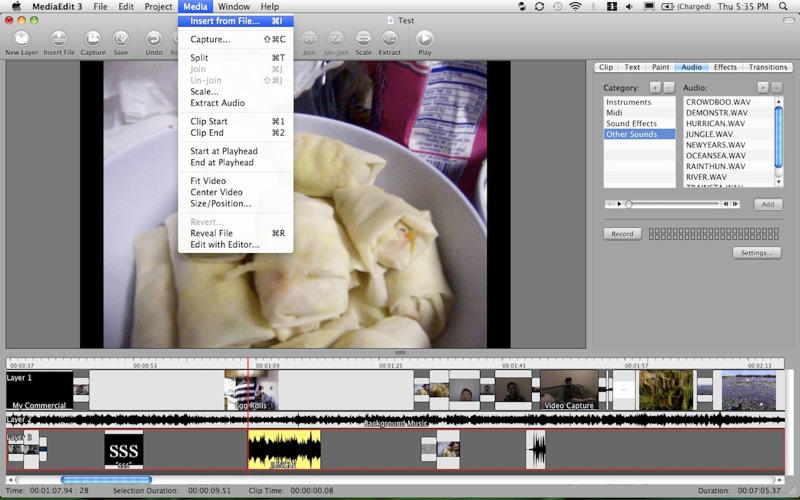The width and height of the screenshot is (800, 500).
Task: Add an audio file with plus button
Action: pyautogui.click(x=763, y=88)
